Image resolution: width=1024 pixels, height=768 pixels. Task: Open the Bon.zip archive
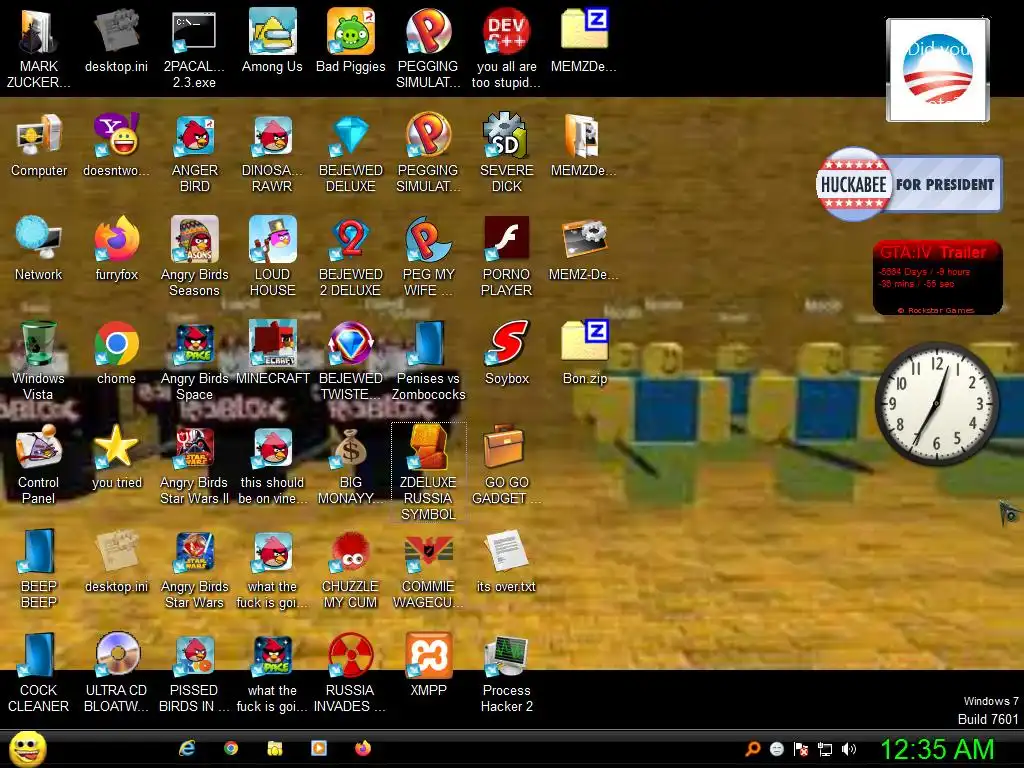(x=584, y=353)
